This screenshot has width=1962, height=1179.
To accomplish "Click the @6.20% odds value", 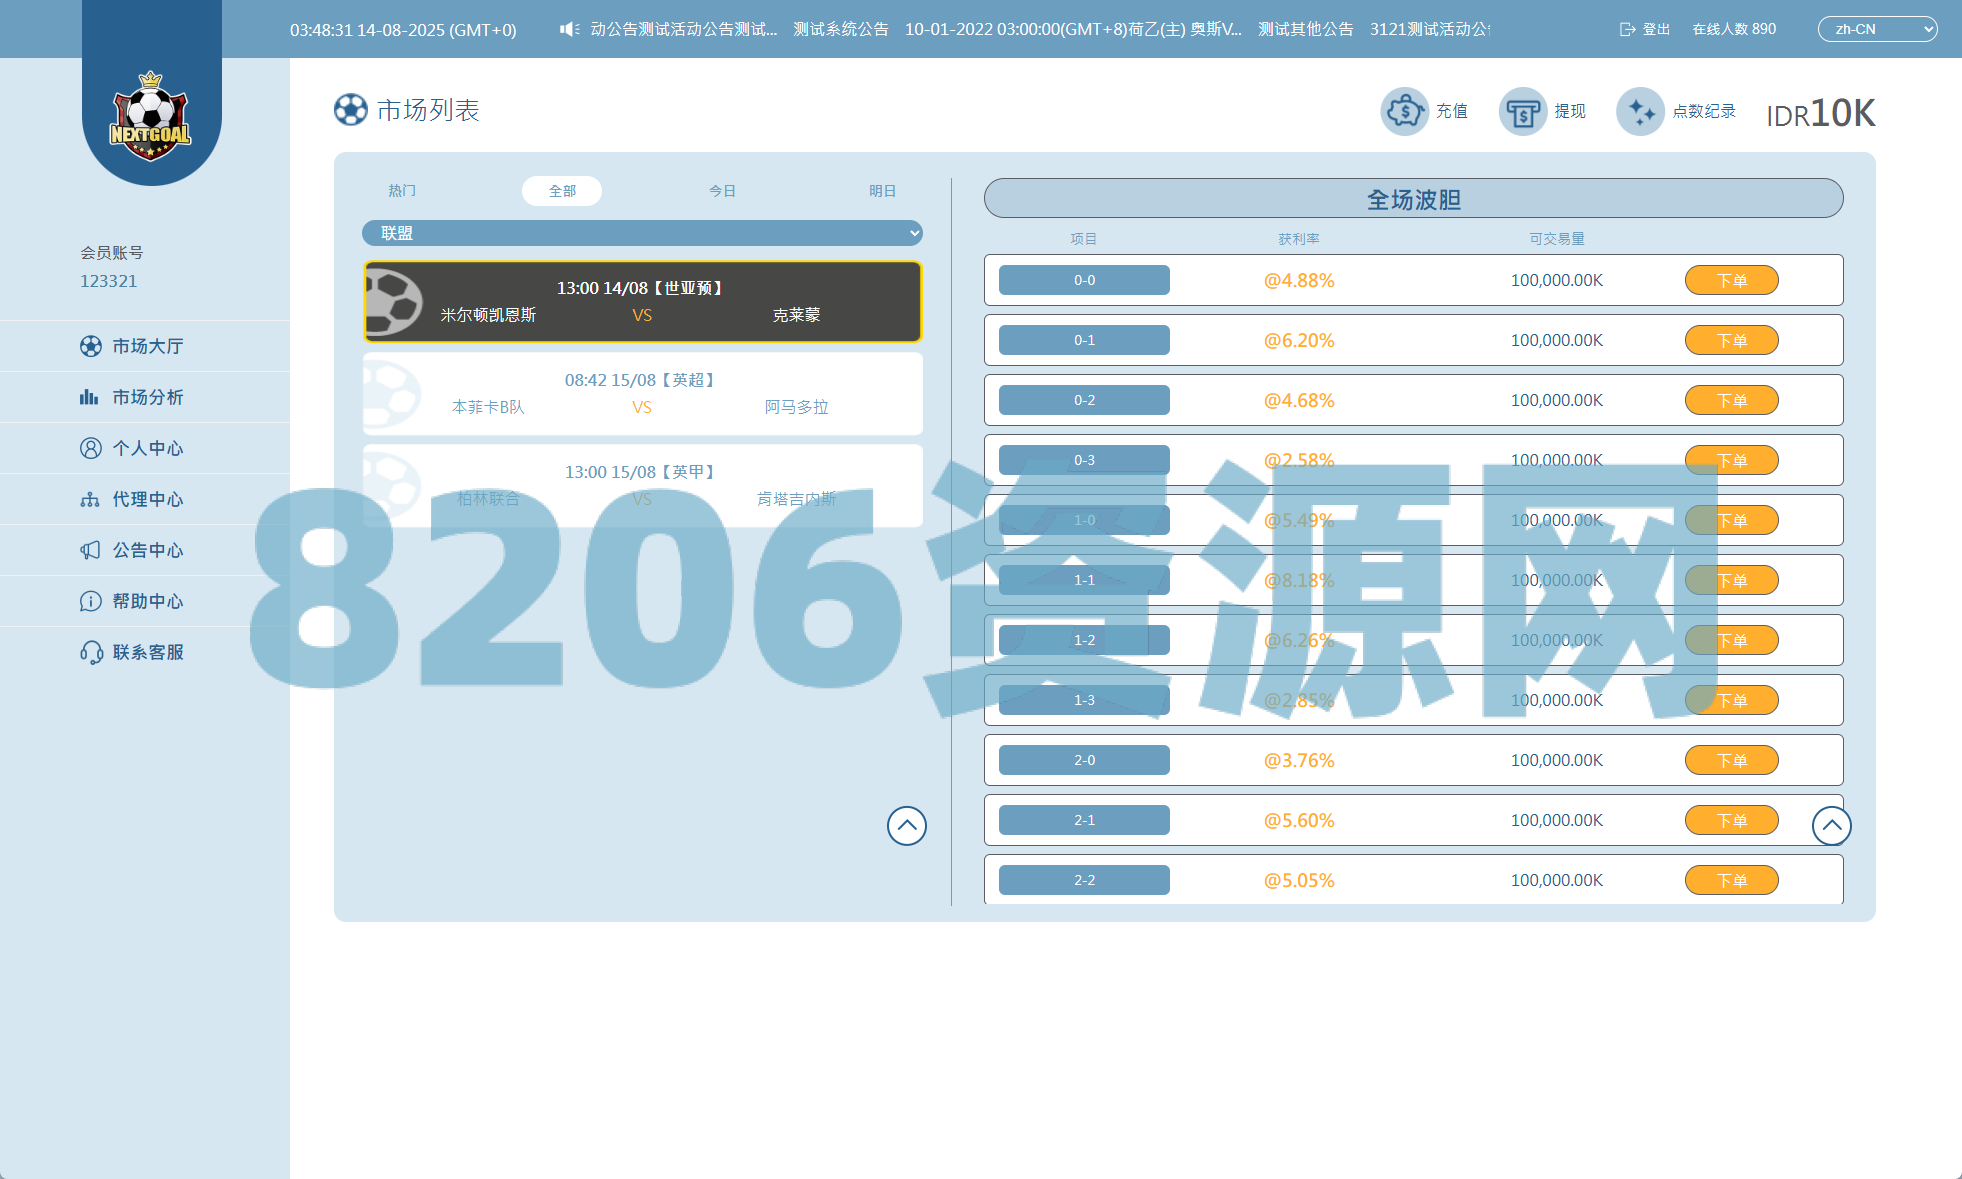I will [x=1299, y=340].
